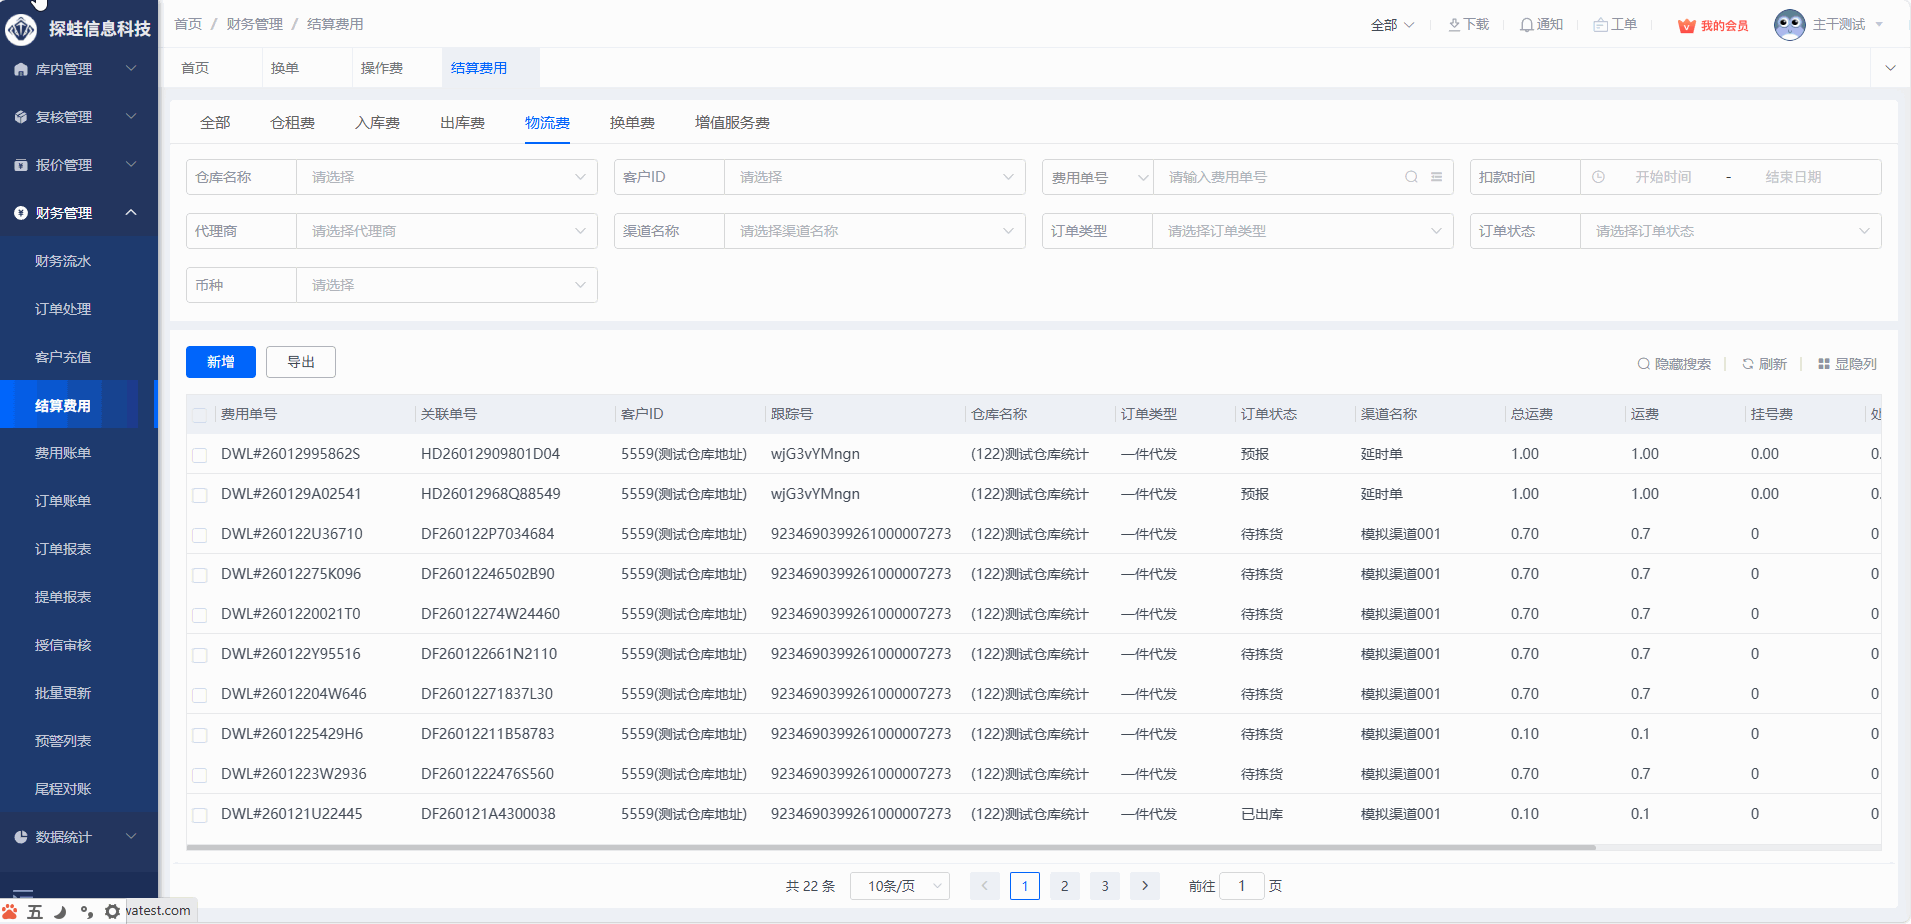Switch to the 仓租费 tab

292,123
